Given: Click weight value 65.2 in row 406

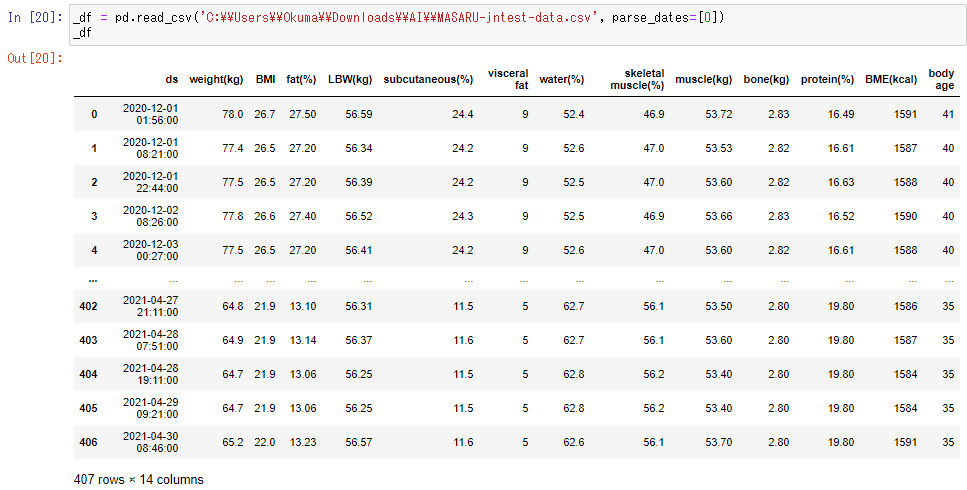Looking at the screenshot, I should (233, 443).
